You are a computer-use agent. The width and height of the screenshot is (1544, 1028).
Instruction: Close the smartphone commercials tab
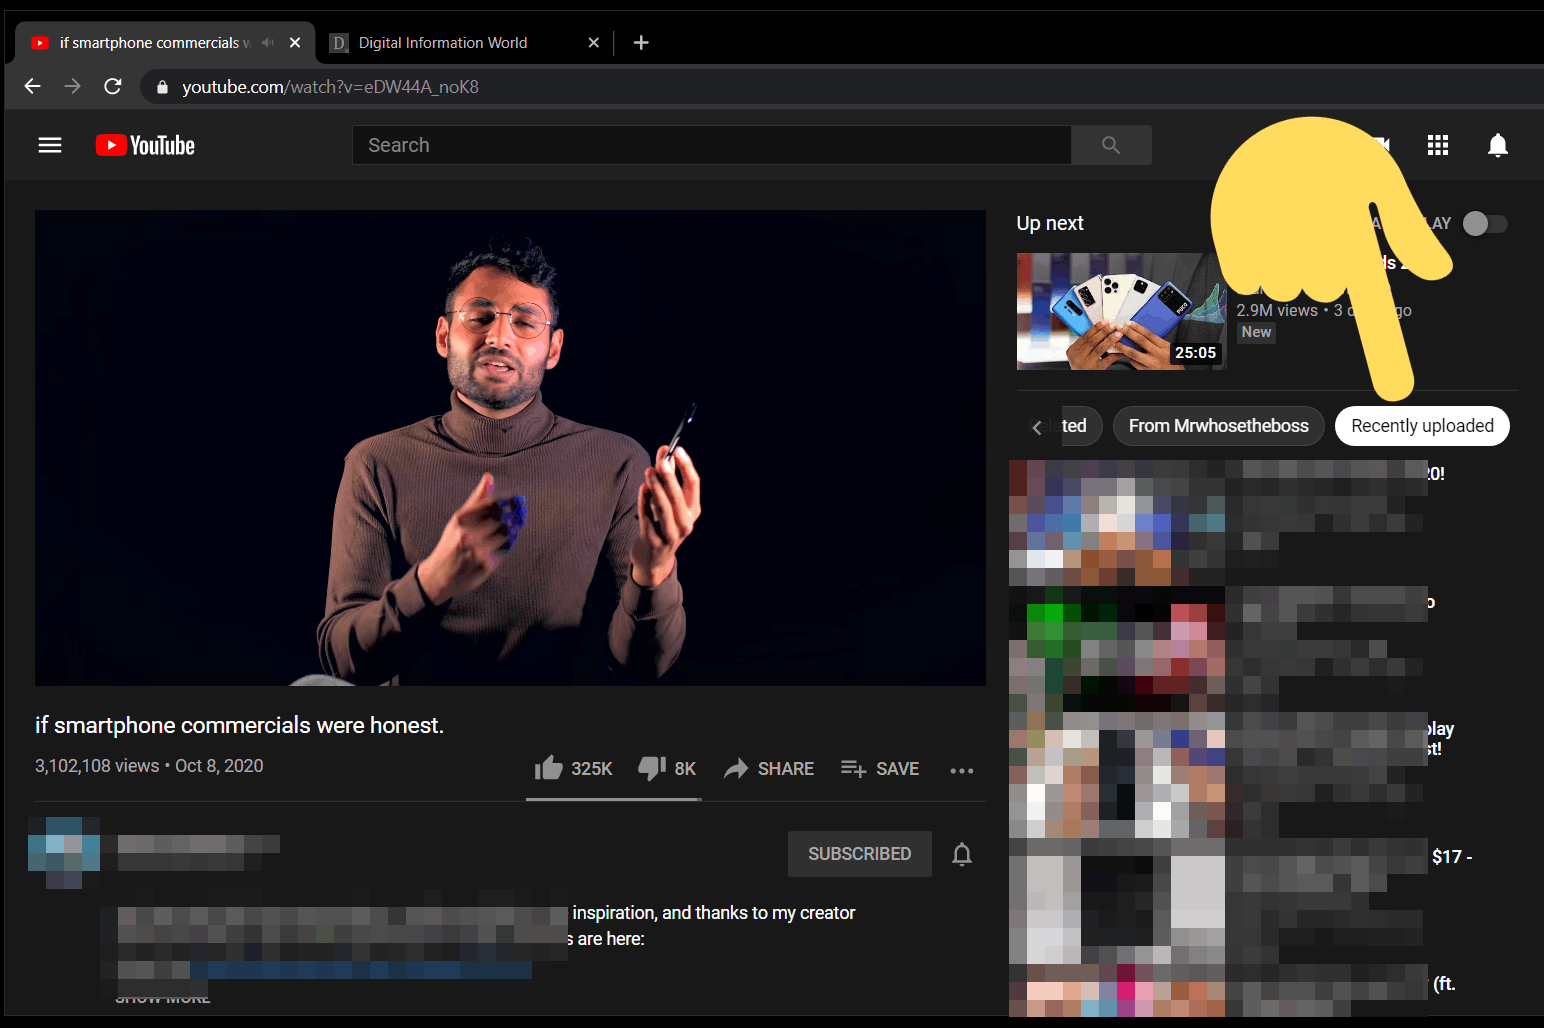pos(295,43)
